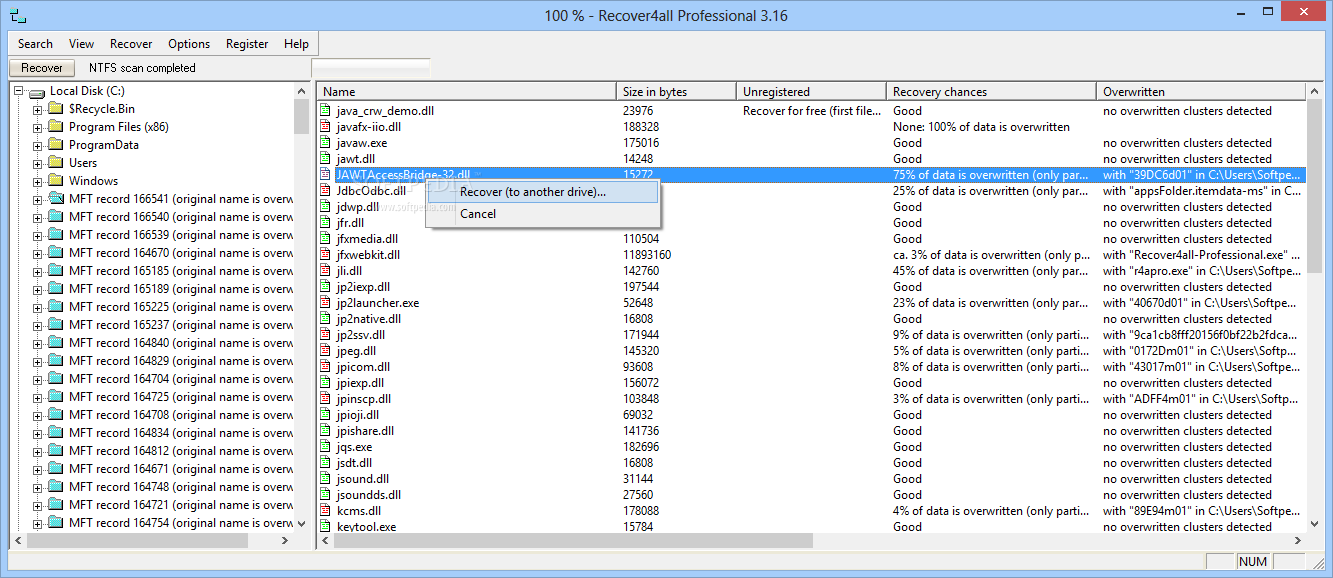The image size is (1333, 578).
Task: Click the file list scroll-down arrow
Action: (x=1315, y=524)
